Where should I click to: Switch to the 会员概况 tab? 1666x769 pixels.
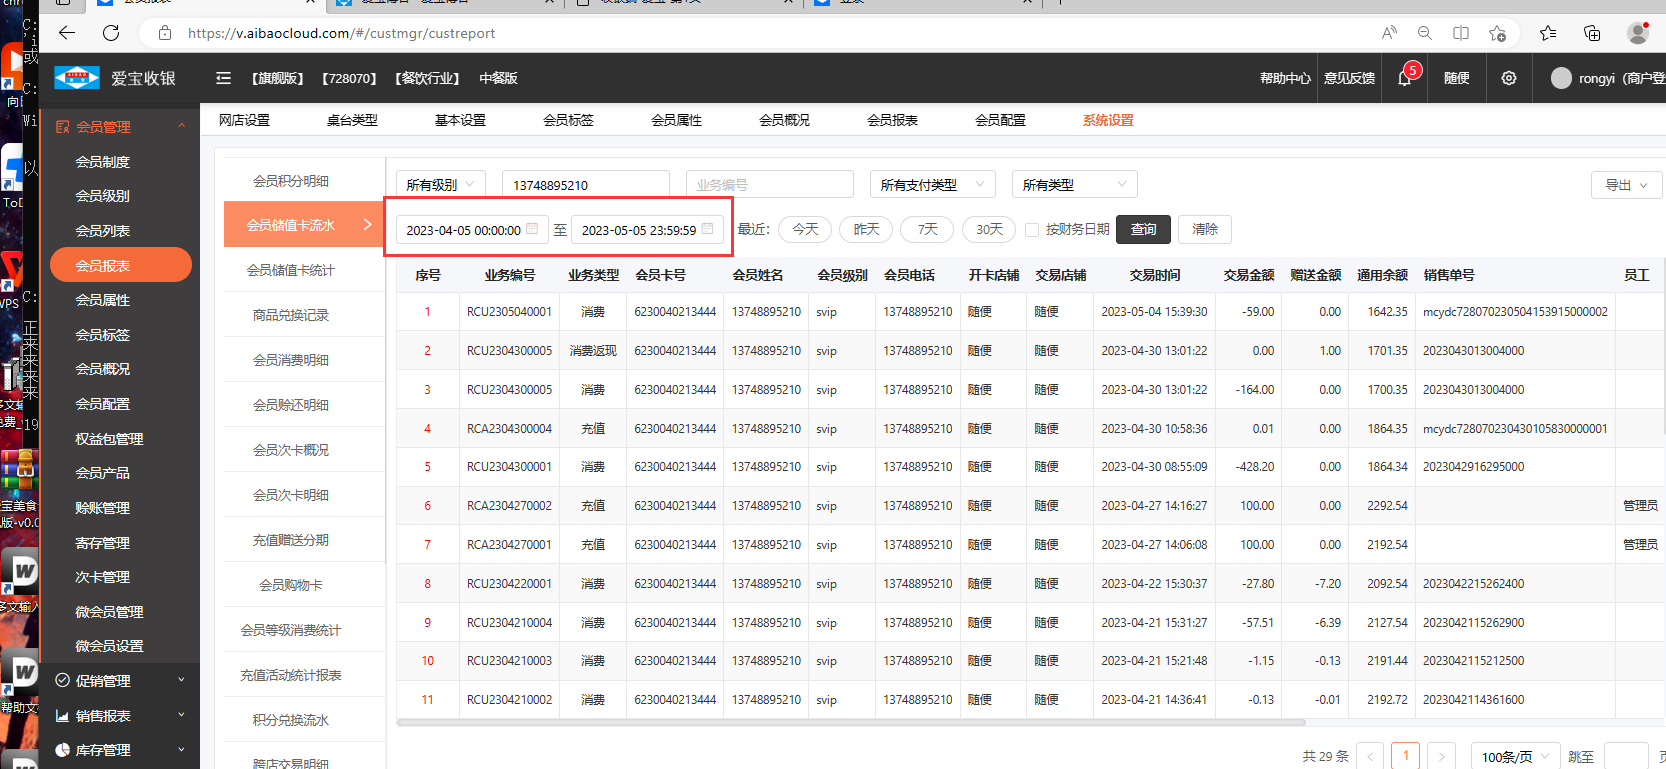pyautogui.click(x=784, y=120)
